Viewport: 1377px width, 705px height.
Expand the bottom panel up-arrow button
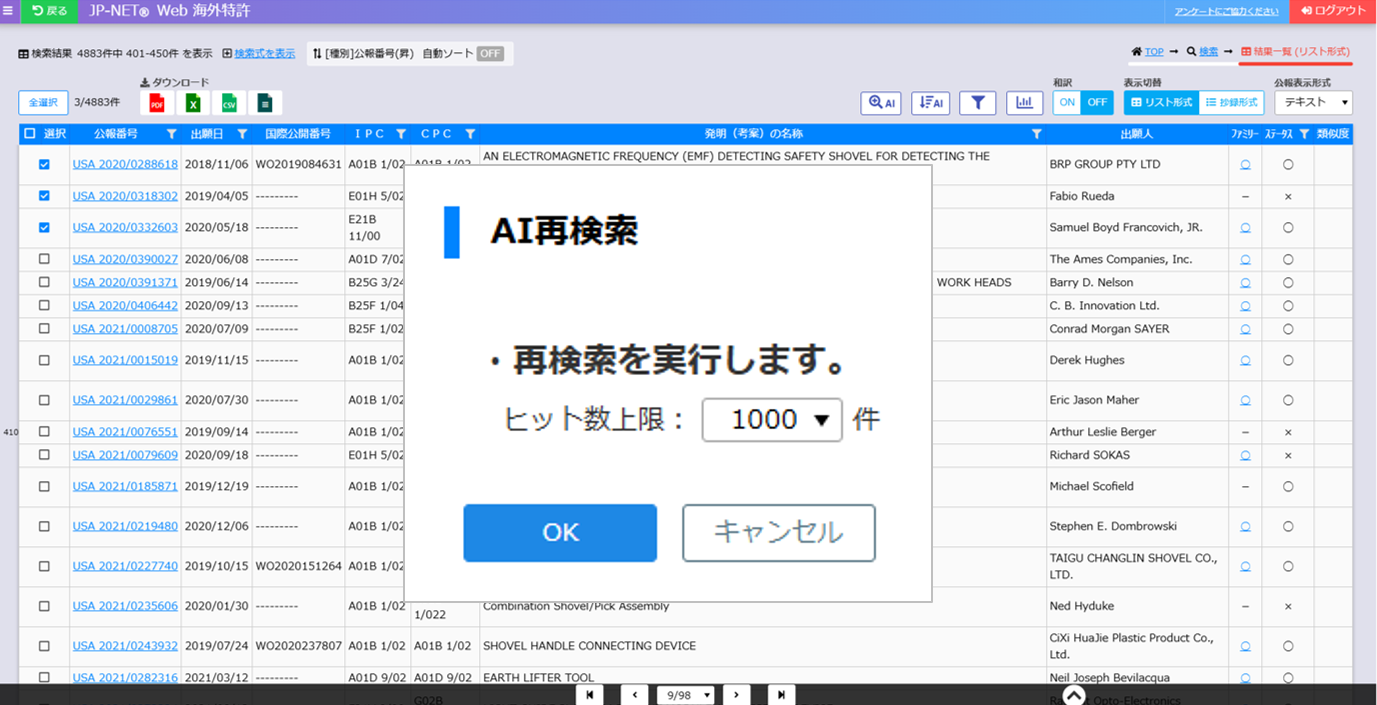point(1073,694)
